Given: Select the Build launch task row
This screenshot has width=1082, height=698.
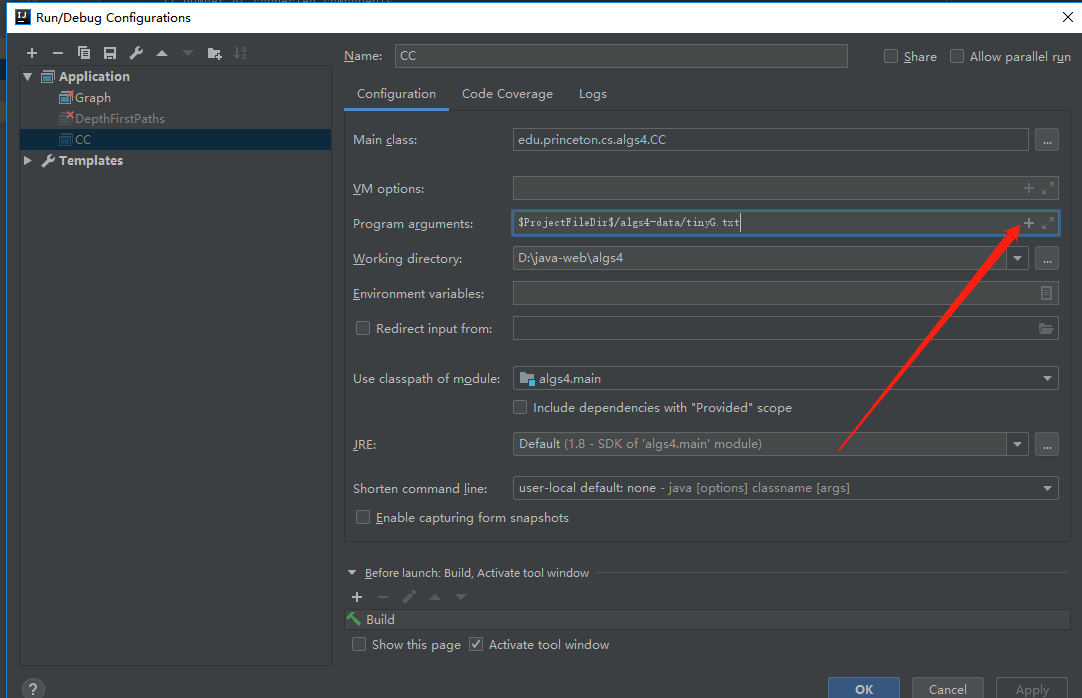Looking at the screenshot, I should [707, 619].
